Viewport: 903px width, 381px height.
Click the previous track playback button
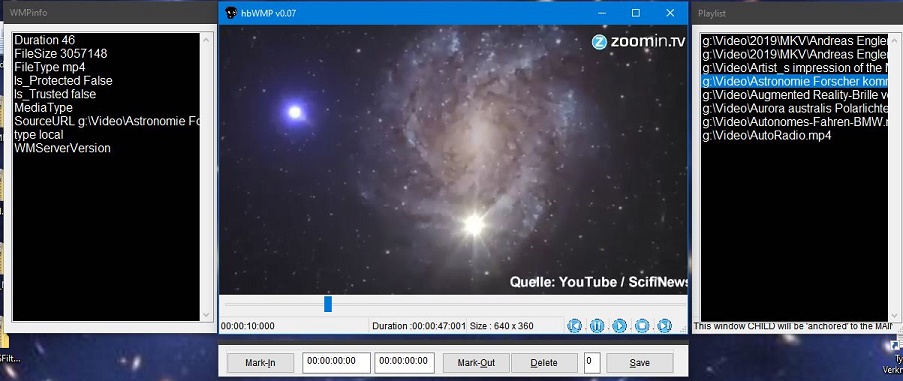574,326
